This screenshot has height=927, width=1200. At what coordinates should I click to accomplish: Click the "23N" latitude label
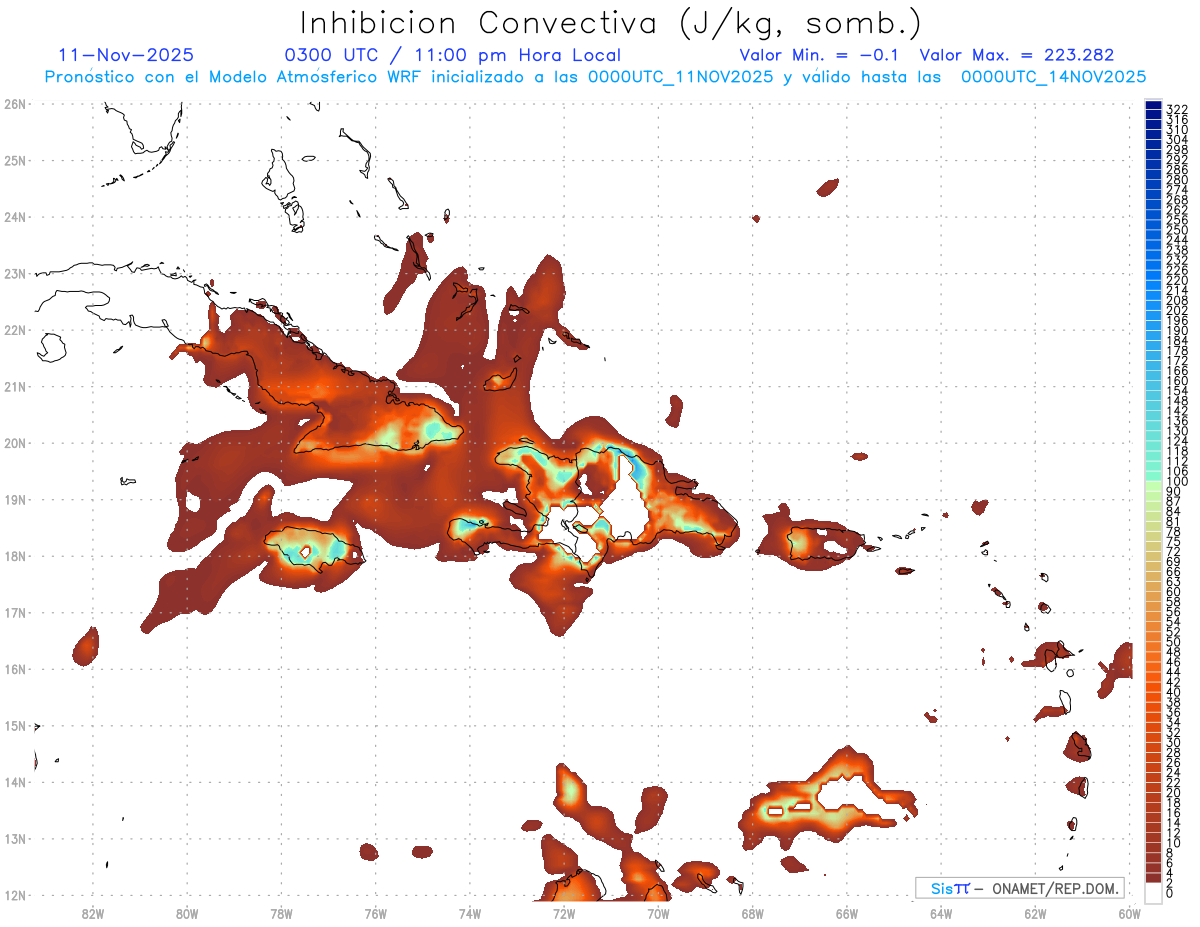[x=14, y=273]
